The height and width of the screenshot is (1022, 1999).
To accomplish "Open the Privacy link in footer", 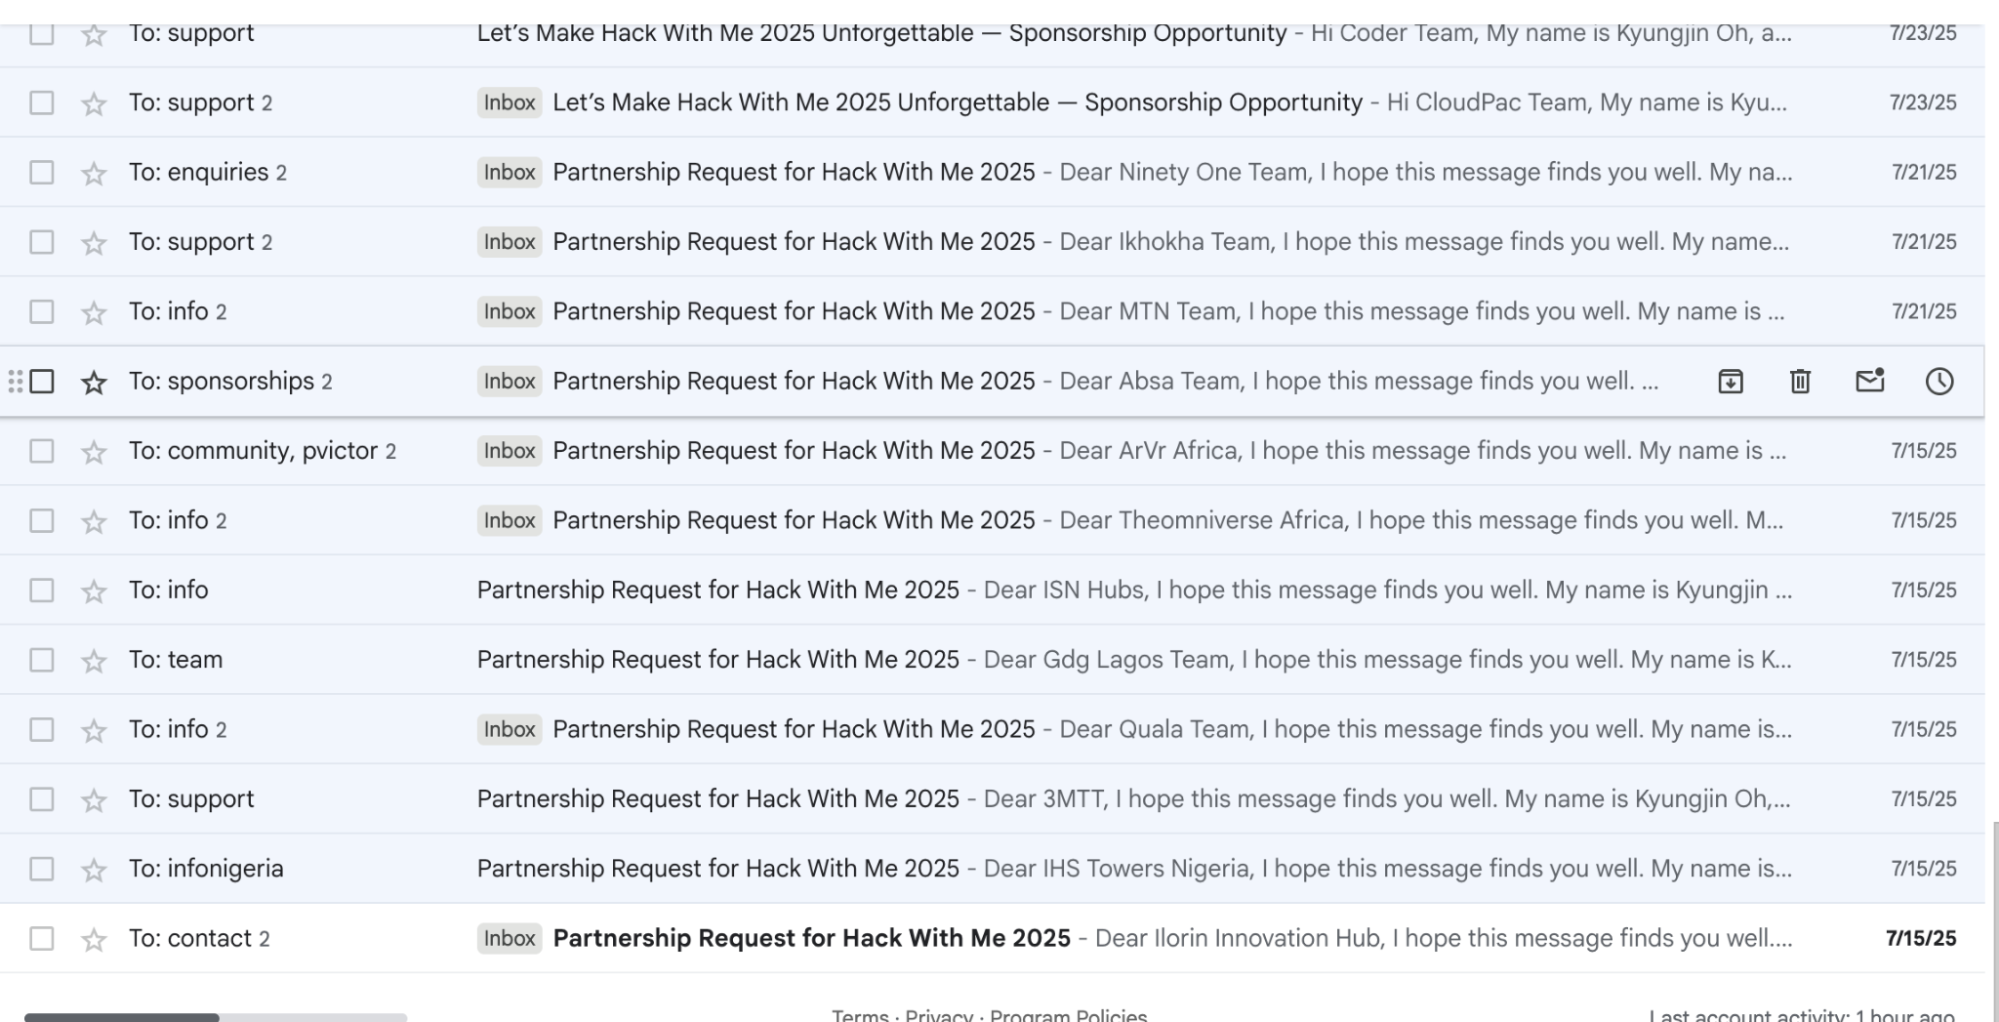I will point(938,1015).
